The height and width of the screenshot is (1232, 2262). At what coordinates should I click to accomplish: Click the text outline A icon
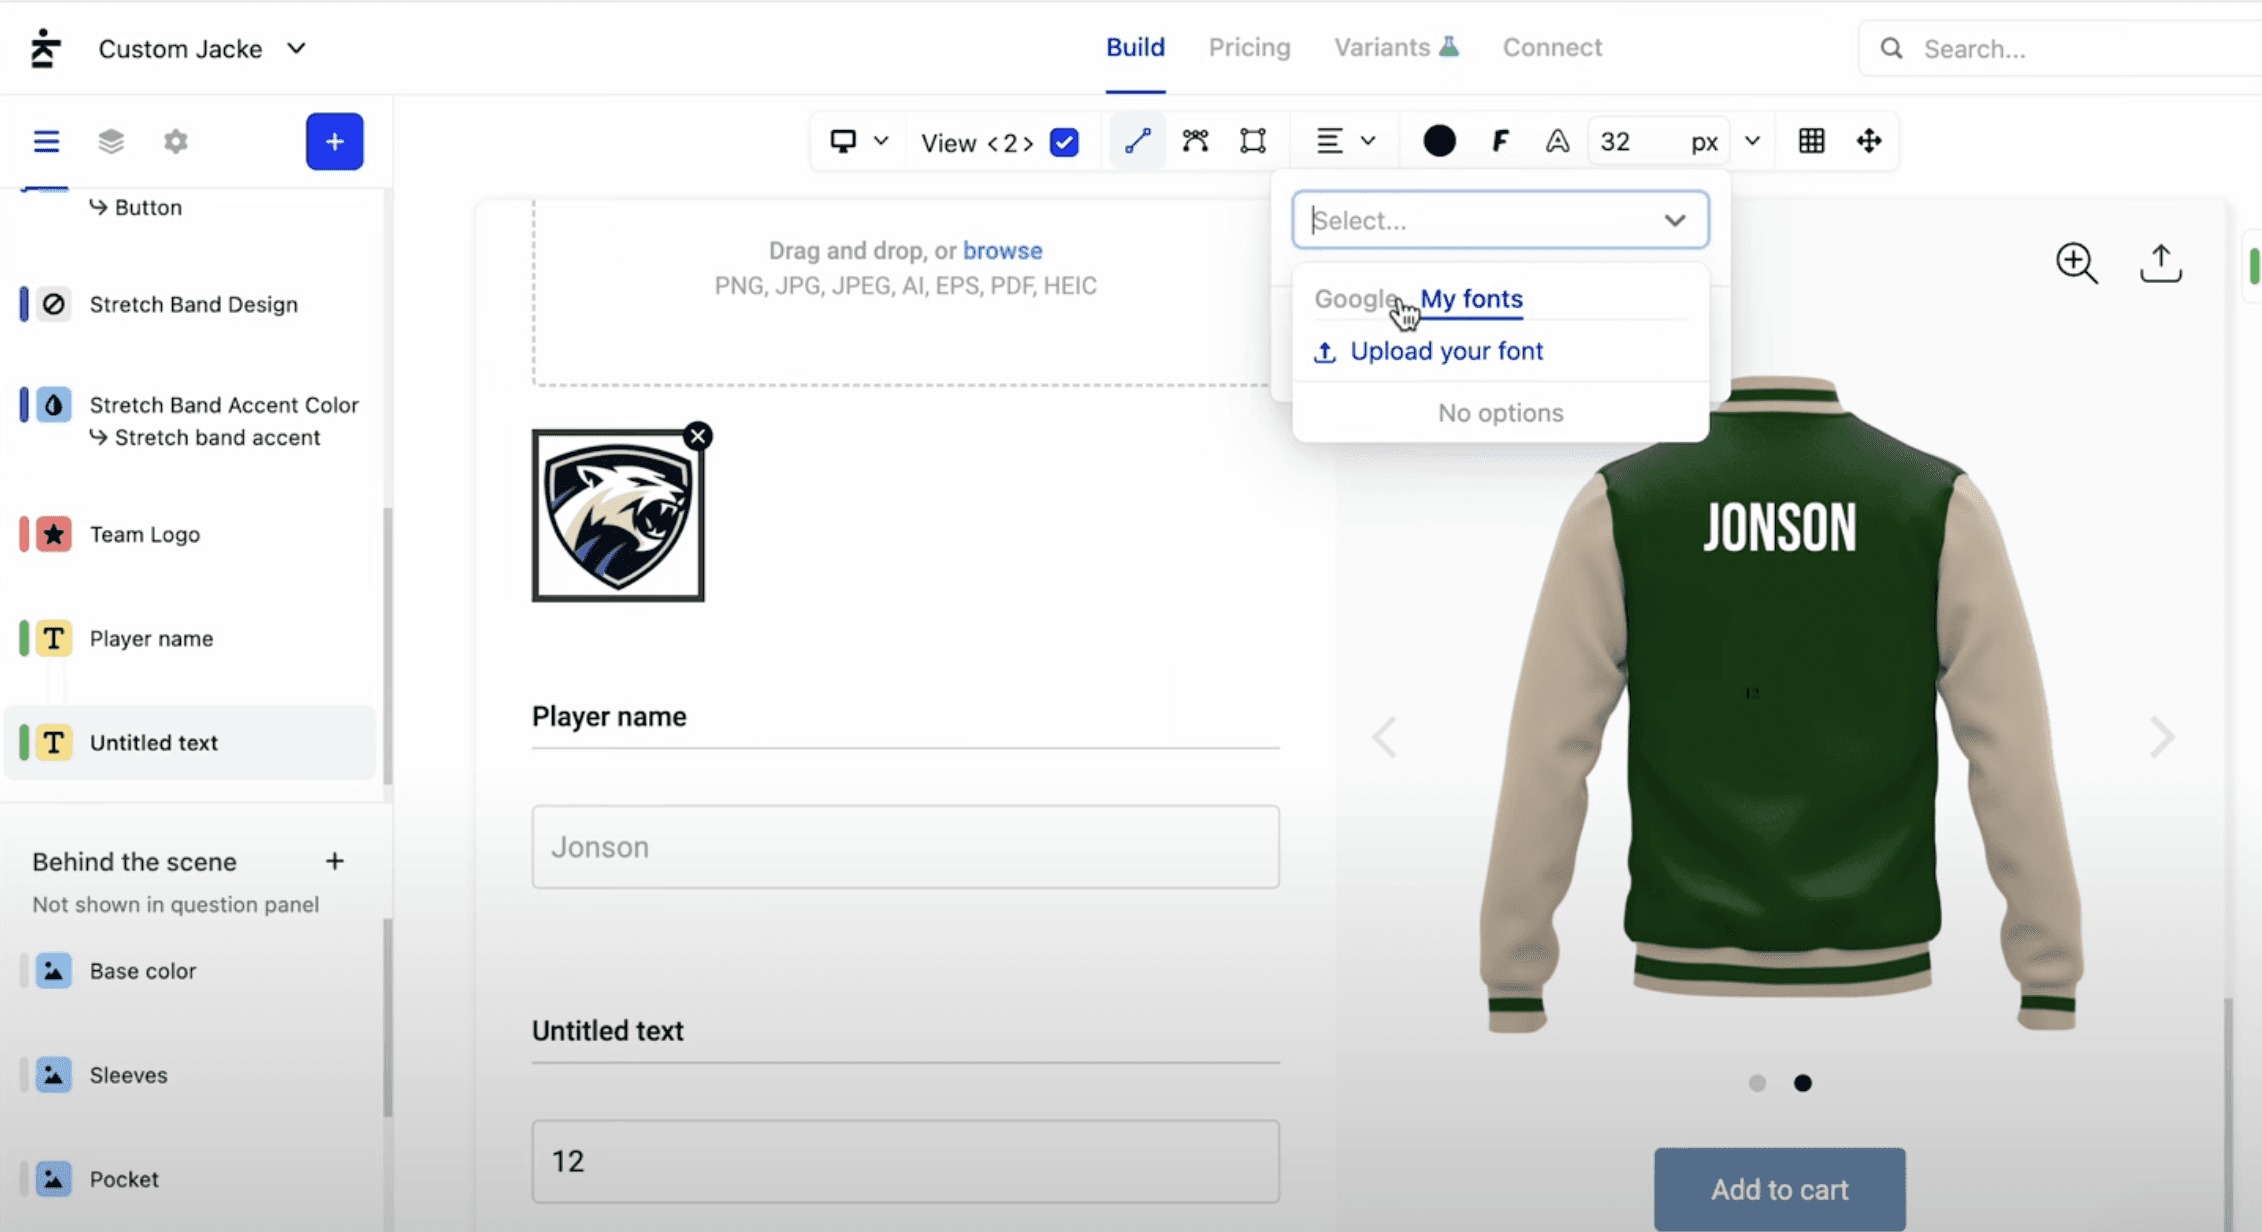tap(1557, 141)
